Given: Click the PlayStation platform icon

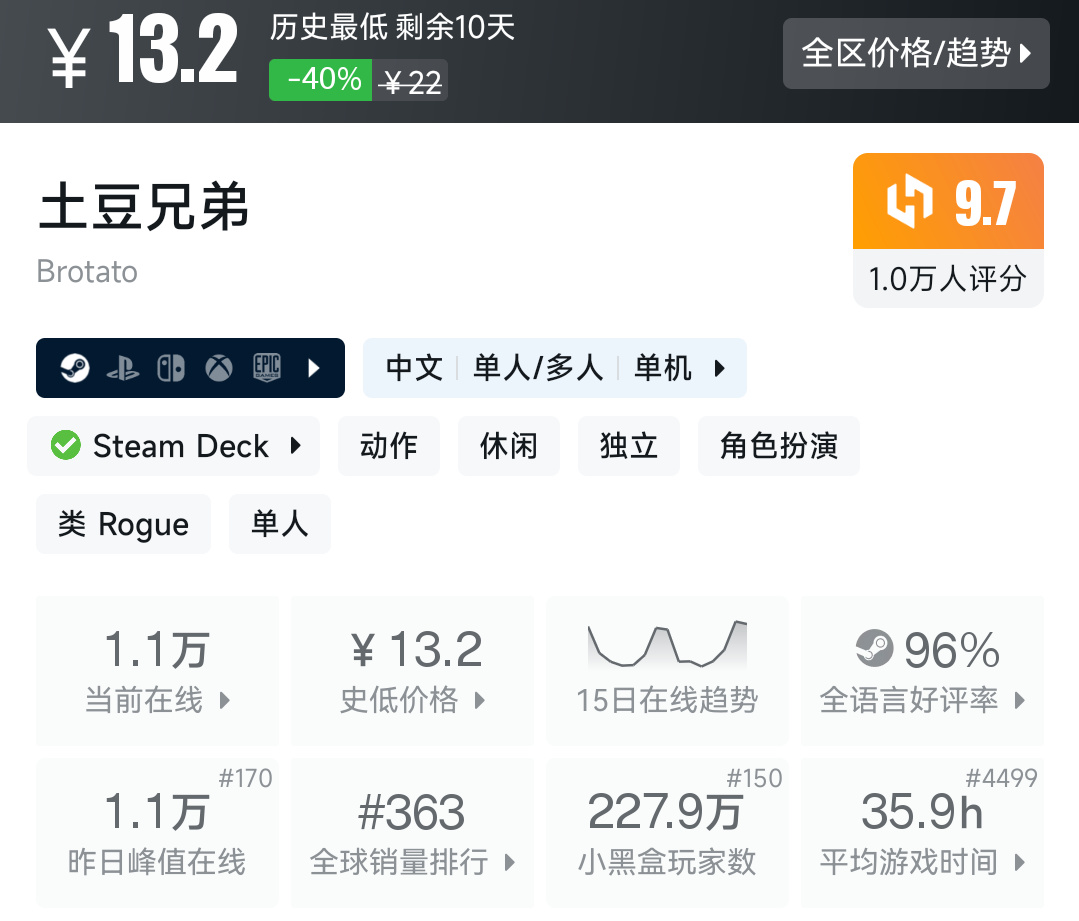Looking at the screenshot, I should 122,368.
